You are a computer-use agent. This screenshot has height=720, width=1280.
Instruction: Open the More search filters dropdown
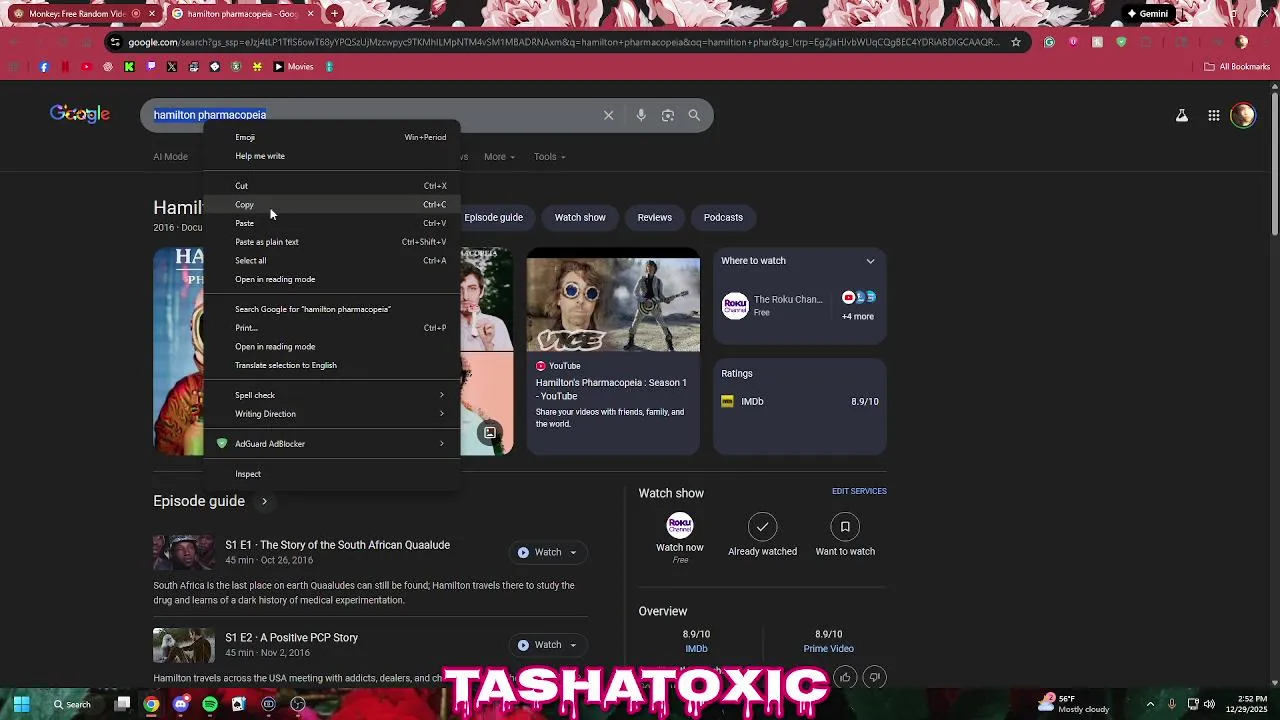pyautogui.click(x=499, y=156)
